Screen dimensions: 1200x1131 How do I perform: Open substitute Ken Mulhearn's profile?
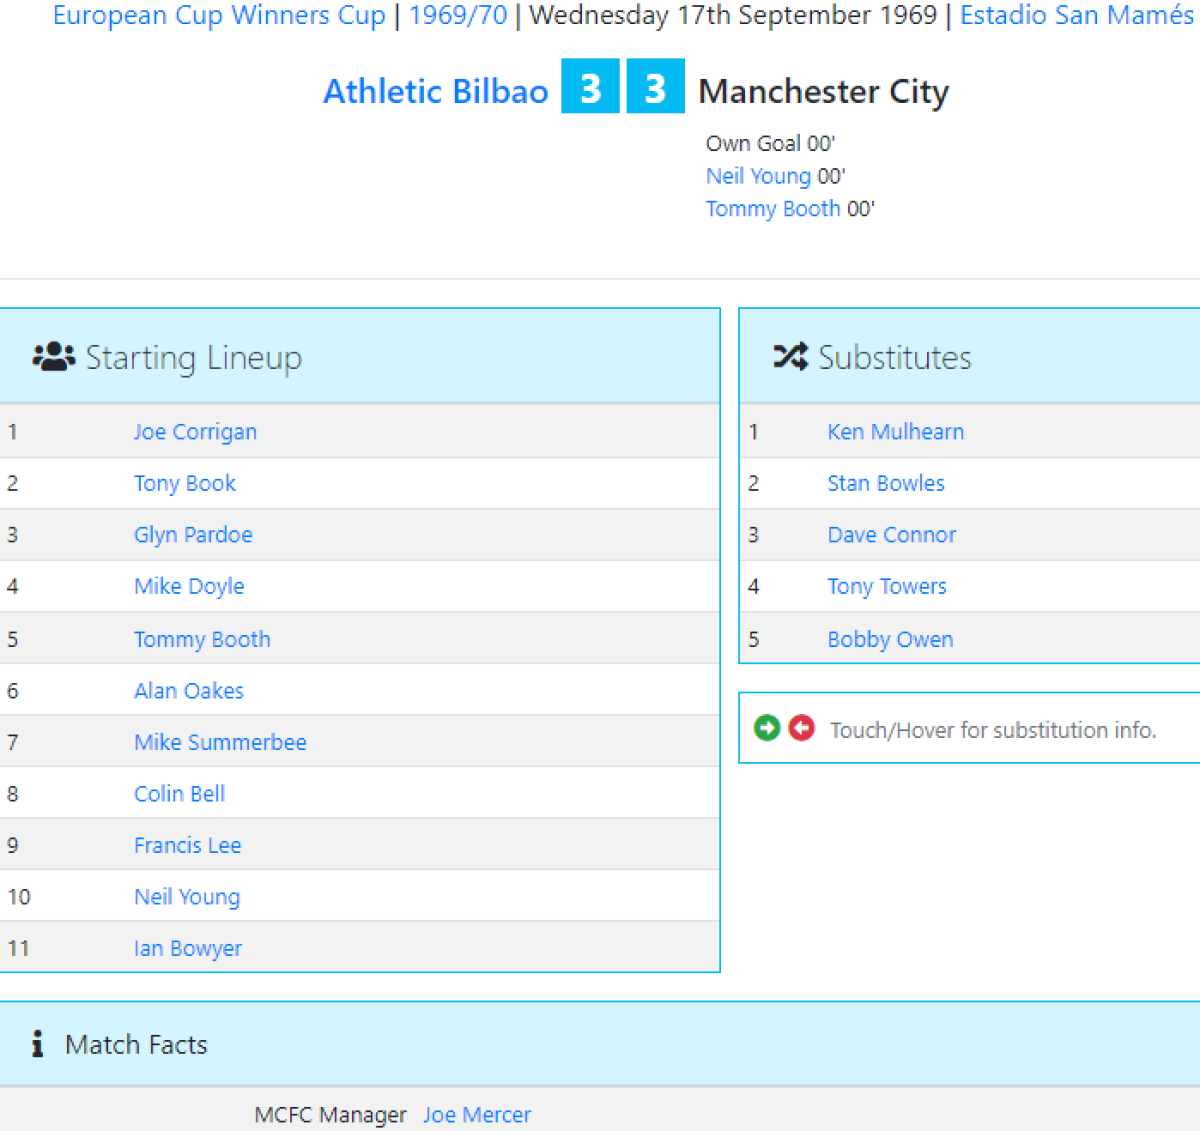pyautogui.click(x=895, y=432)
